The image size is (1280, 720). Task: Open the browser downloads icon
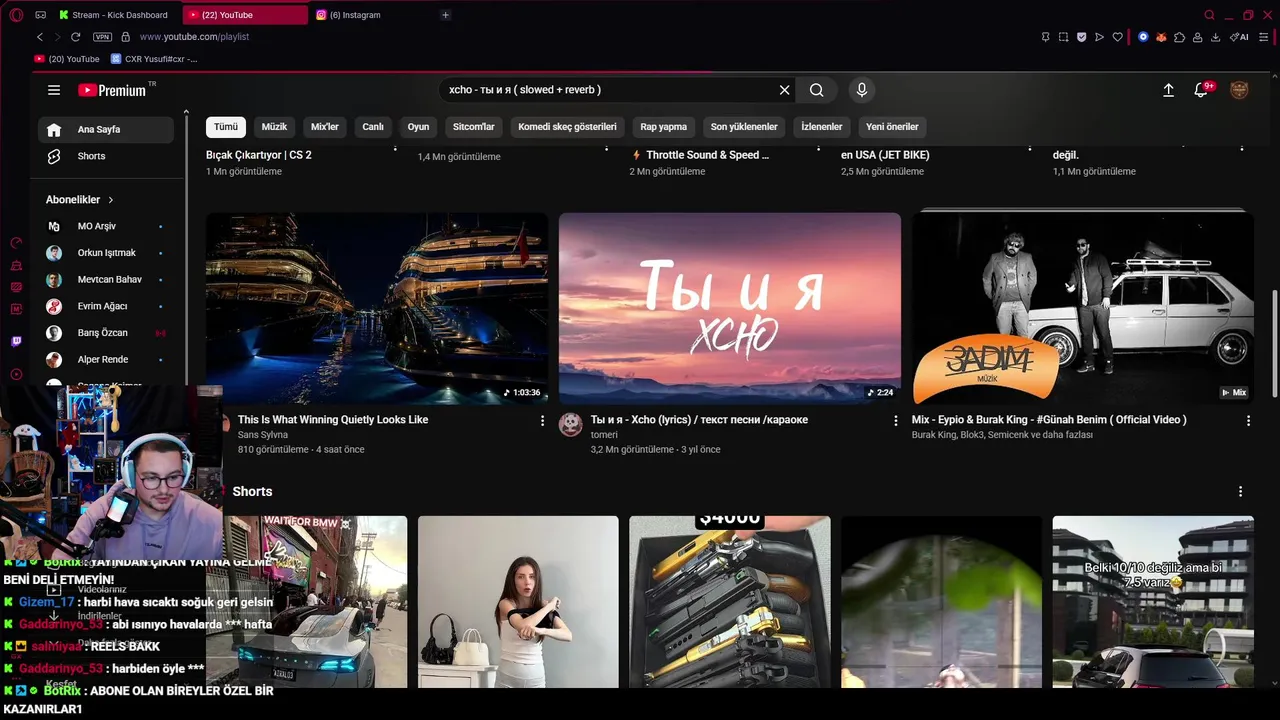[x=1215, y=37]
